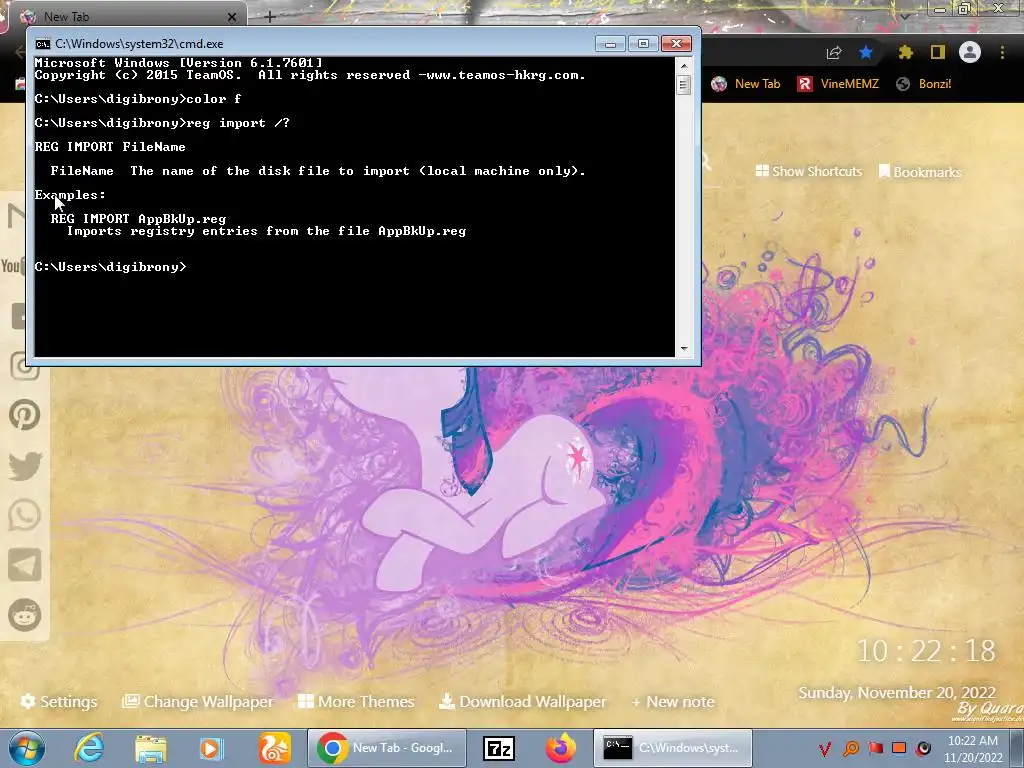Click the cmd scrollbar thumb

tap(684, 85)
